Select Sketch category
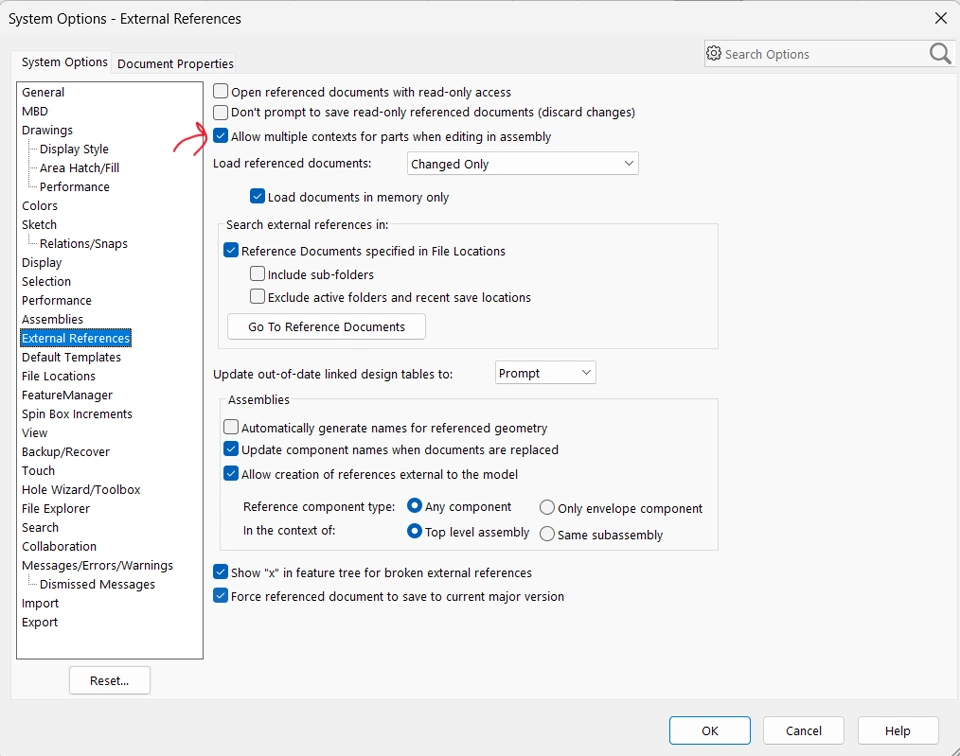This screenshot has width=960, height=756. [x=39, y=225]
